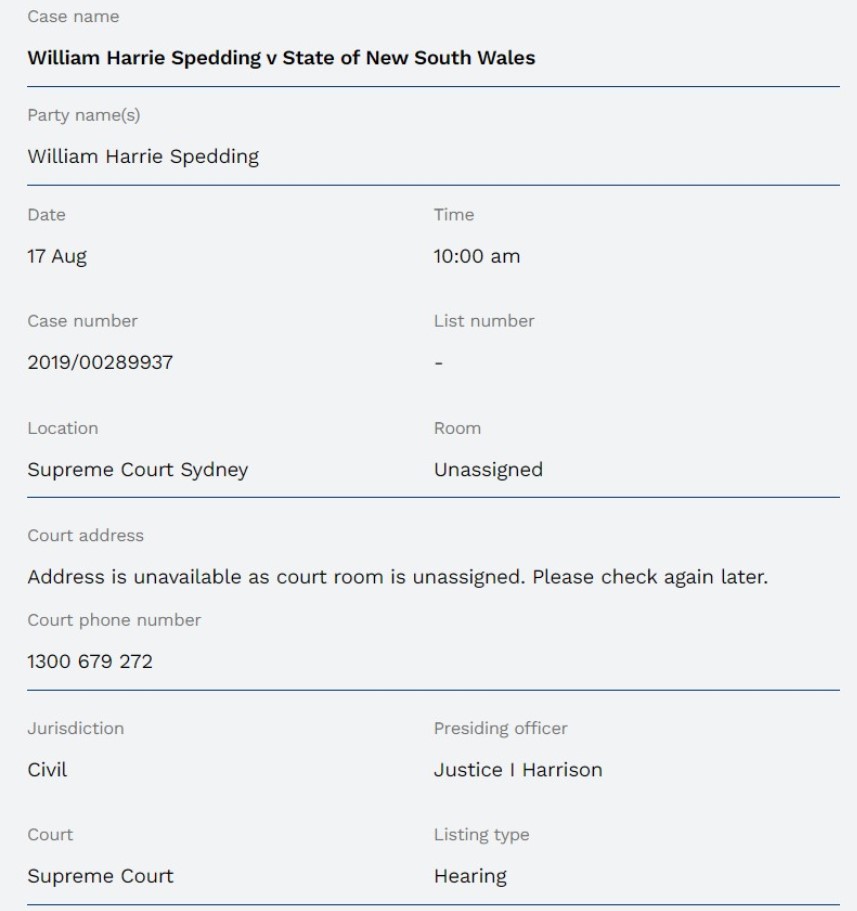Click the Supreme Court value under Court
The height and width of the screenshot is (911, 857).
pyautogui.click(x=100, y=877)
